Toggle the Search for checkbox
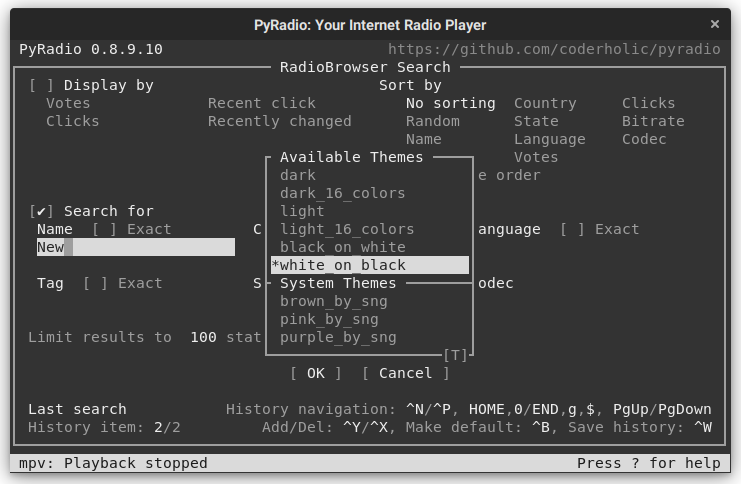The image size is (741, 484). click(x=42, y=211)
